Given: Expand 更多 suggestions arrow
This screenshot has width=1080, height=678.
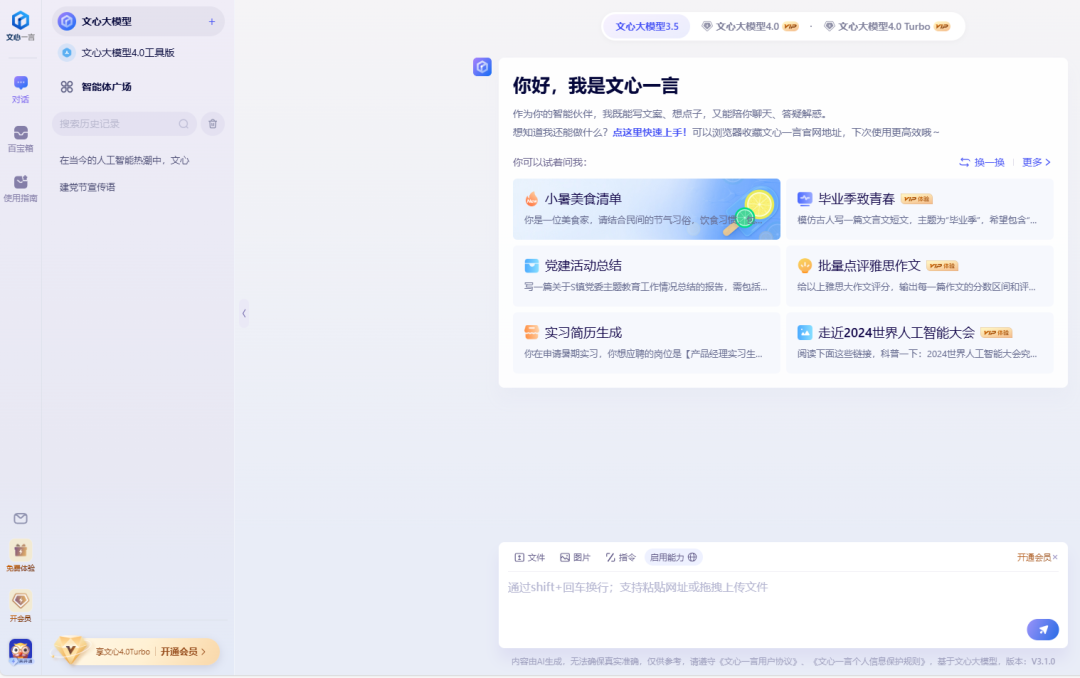Looking at the screenshot, I should (x=1037, y=163).
